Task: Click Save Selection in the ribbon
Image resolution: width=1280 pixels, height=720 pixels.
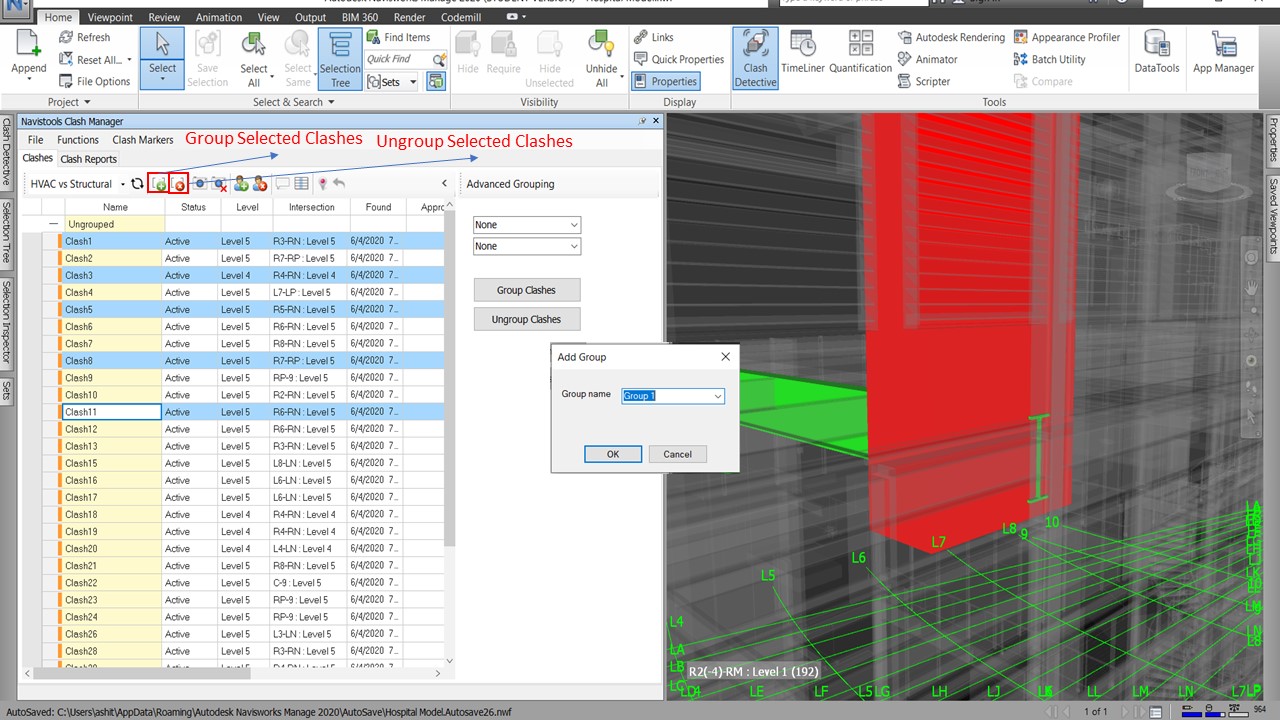Action: (x=207, y=58)
